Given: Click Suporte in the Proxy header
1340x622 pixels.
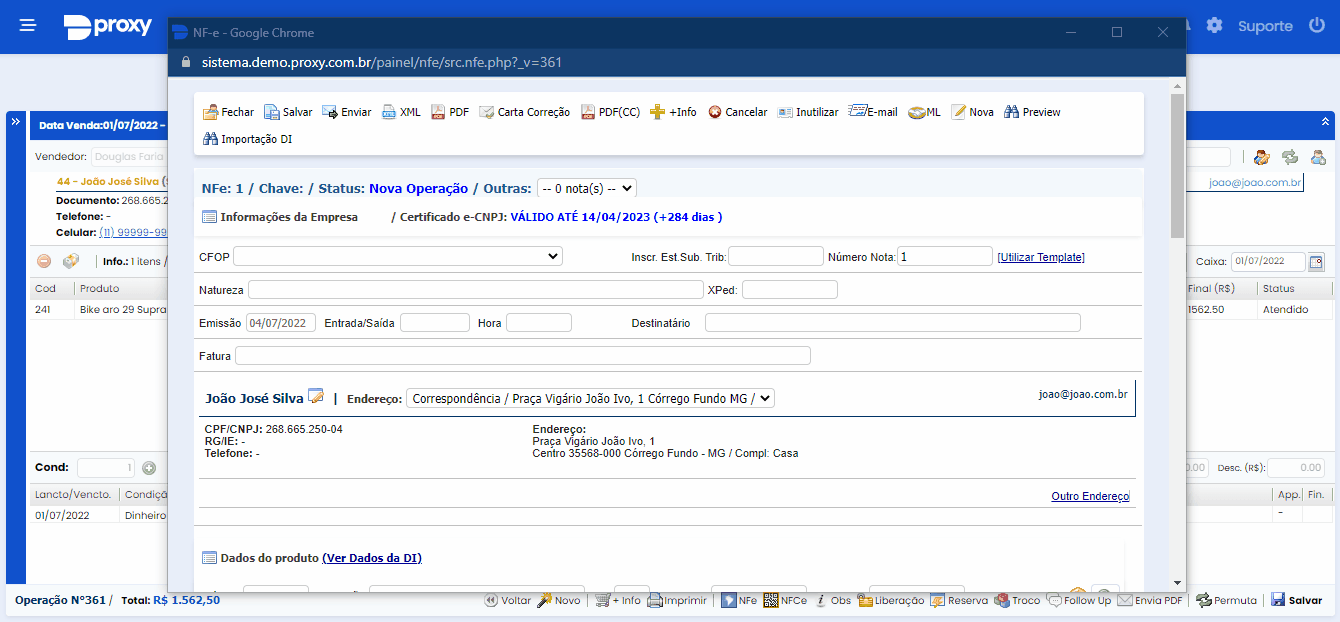Looking at the screenshot, I should (1265, 26).
